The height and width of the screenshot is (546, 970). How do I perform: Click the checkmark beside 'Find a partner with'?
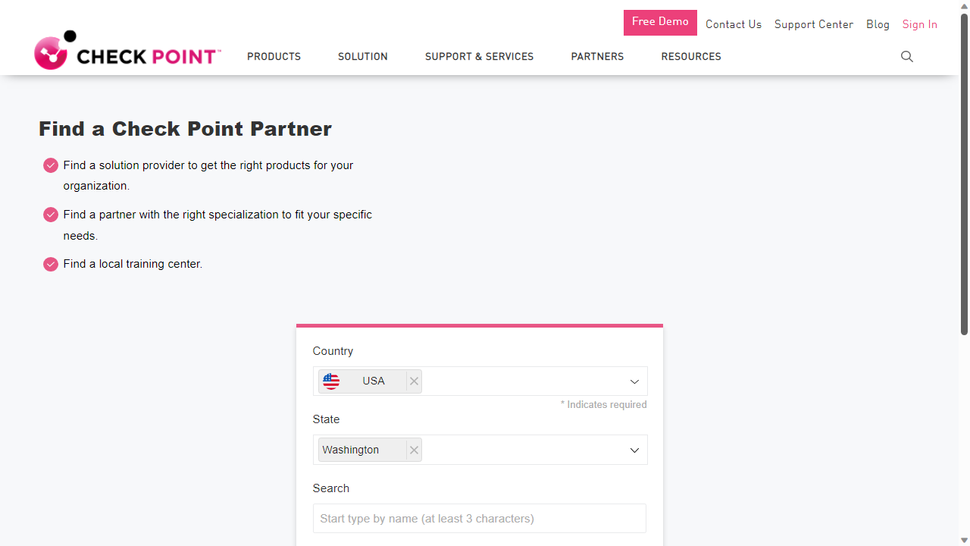pyautogui.click(x=51, y=215)
